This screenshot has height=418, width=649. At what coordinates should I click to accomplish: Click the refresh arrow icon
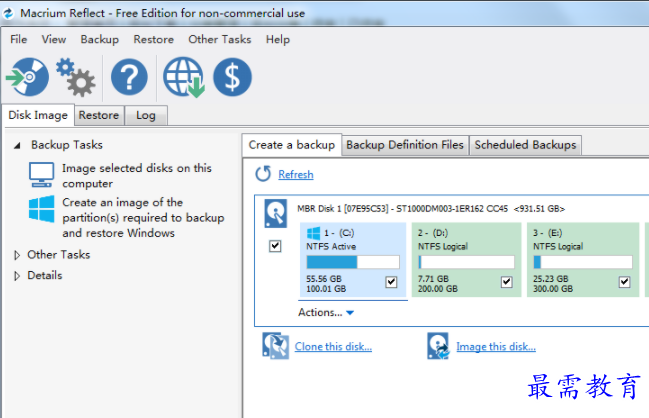pyautogui.click(x=263, y=174)
